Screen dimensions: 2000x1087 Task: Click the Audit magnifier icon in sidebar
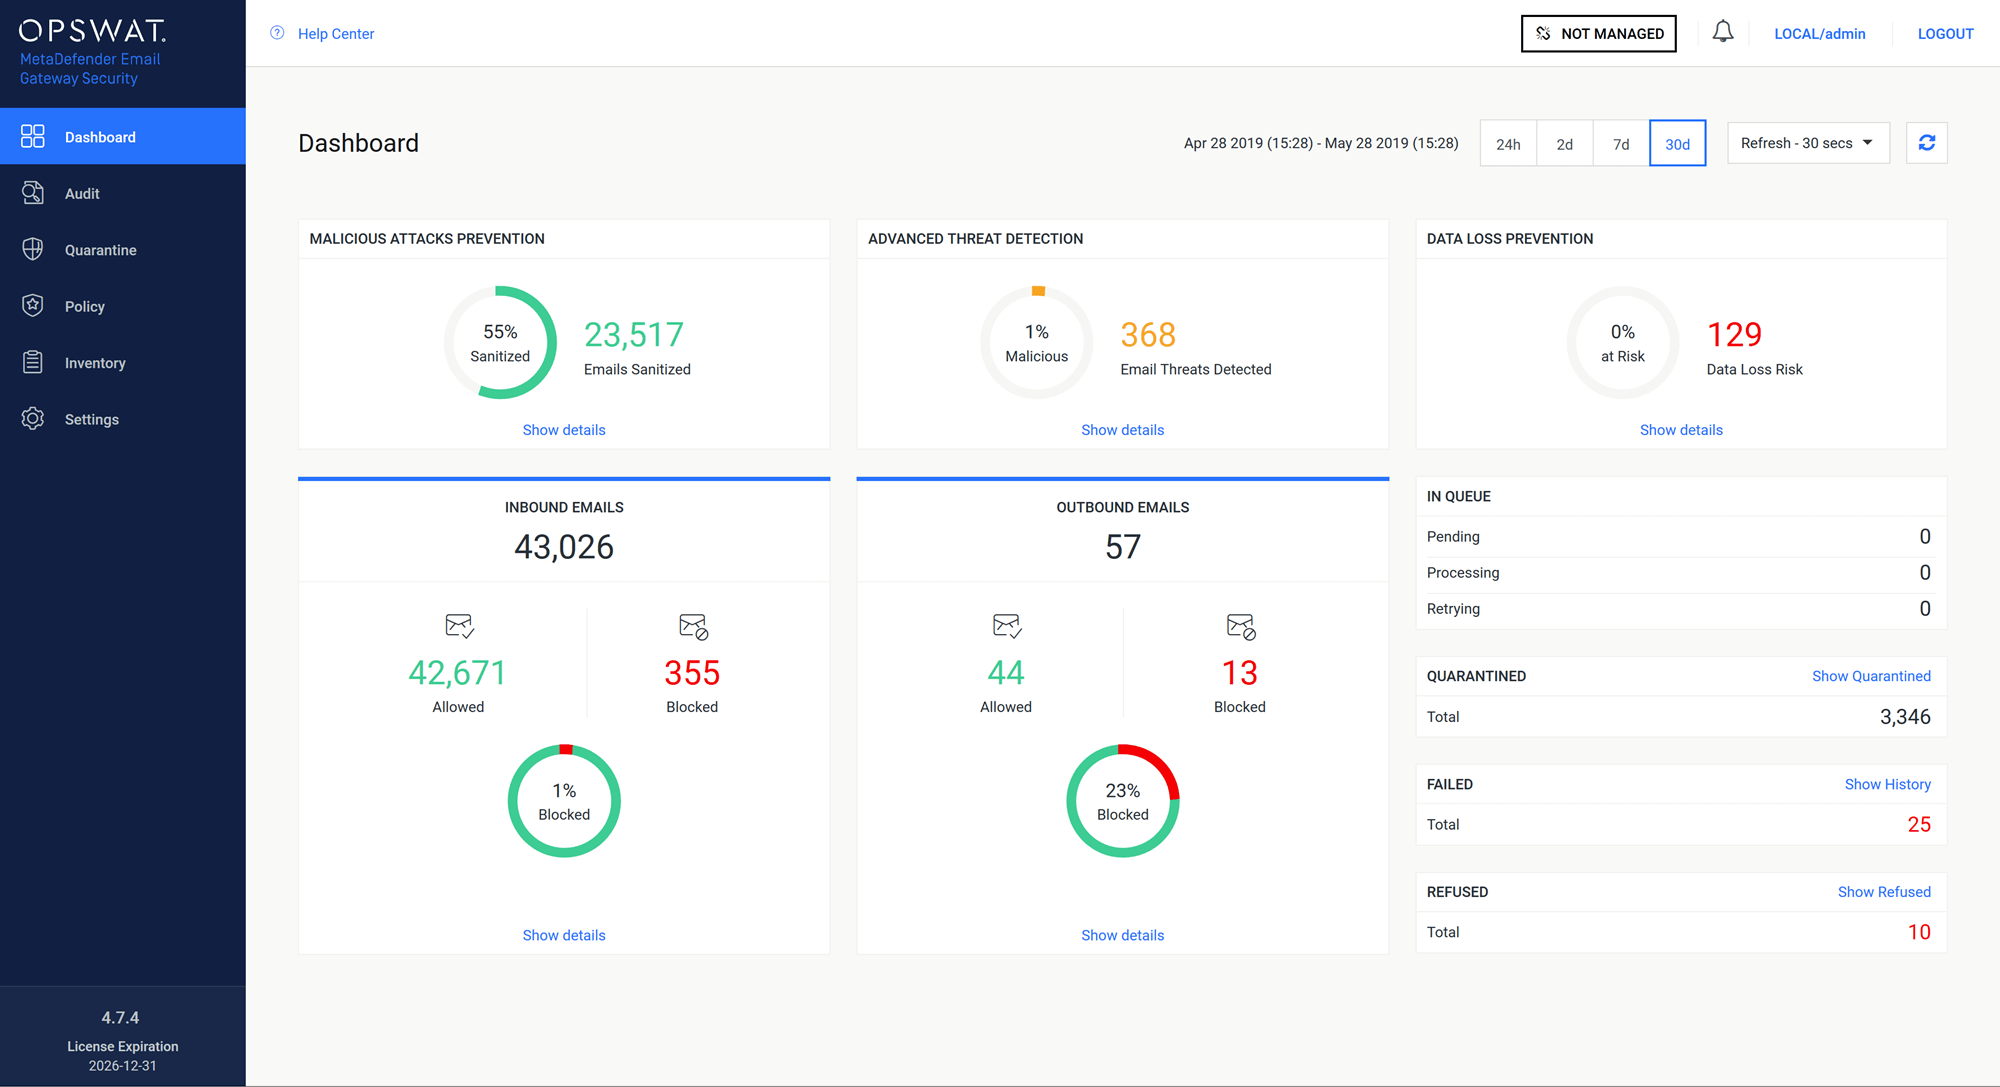pyautogui.click(x=33, y=193)
